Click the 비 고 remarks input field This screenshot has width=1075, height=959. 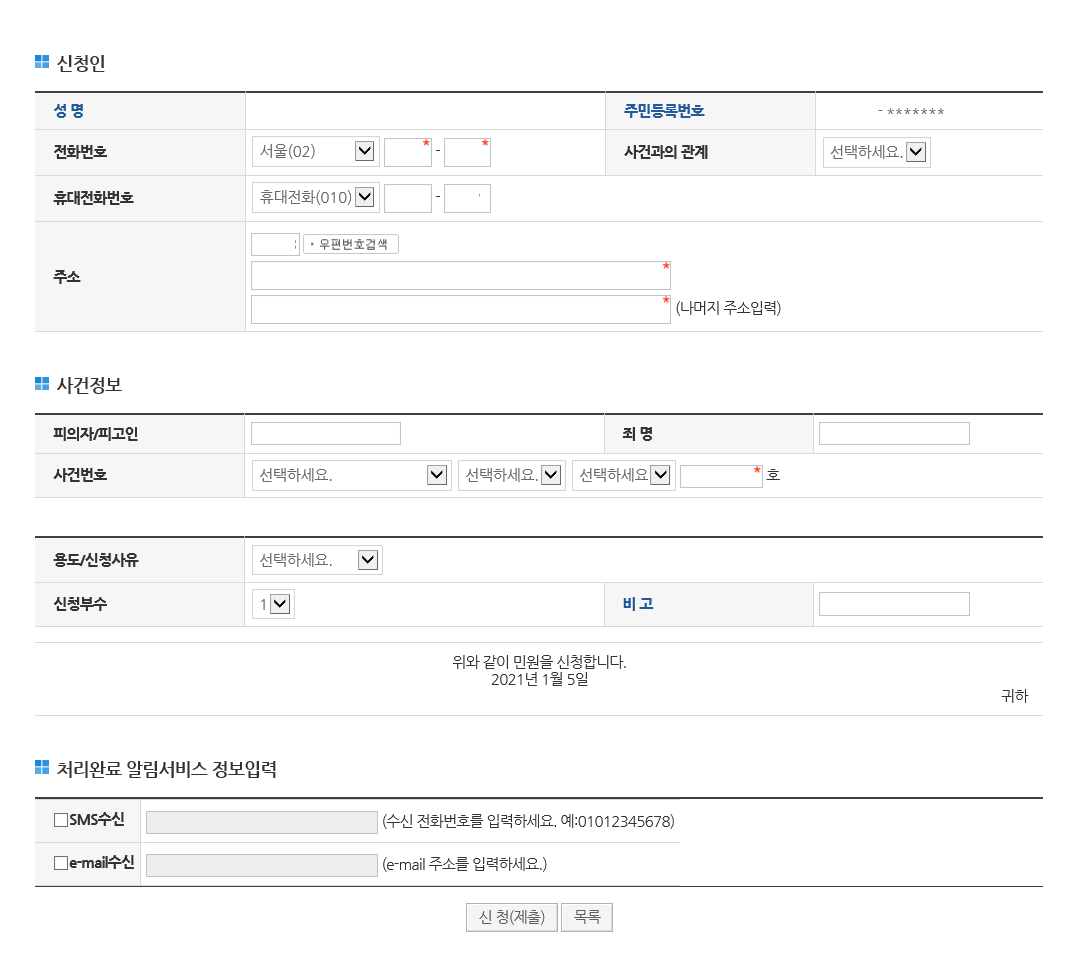click(x=893, y=604)
